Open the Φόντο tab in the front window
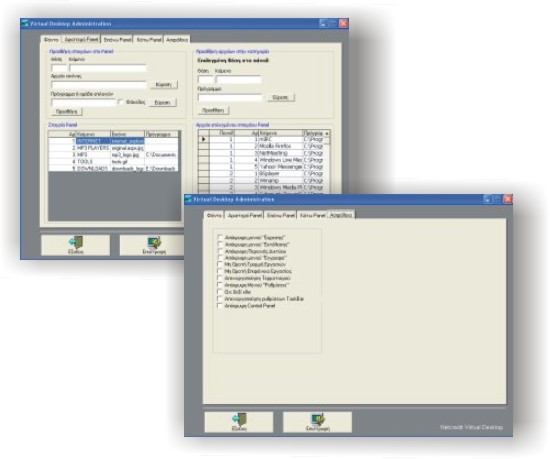This screenshot has width=550, height=459. click(214, 215)
